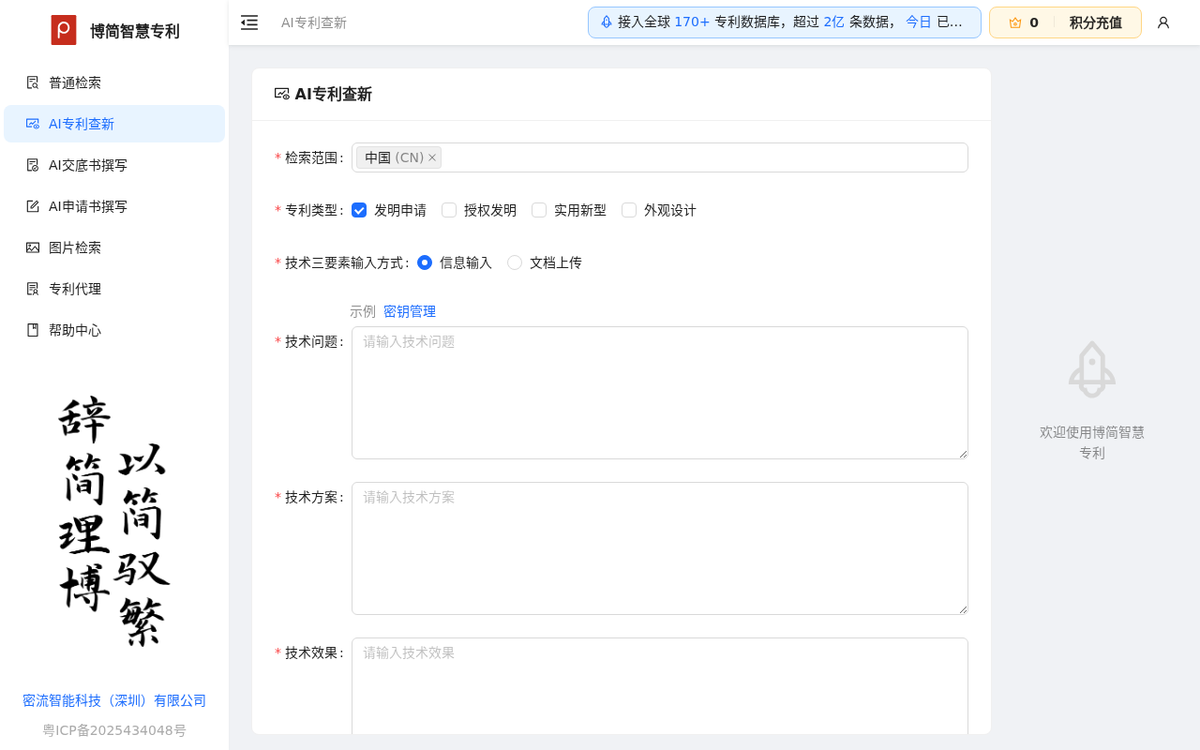The height and width of the screenshot is (750, 1200).
Task: Click the user profile icon top right
Action: tap(1162, 22)
